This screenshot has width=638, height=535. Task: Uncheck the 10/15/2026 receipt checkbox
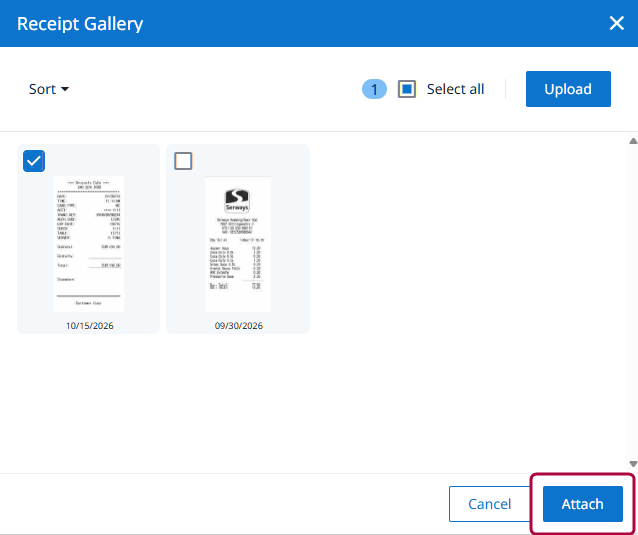(x=34, y=161)
